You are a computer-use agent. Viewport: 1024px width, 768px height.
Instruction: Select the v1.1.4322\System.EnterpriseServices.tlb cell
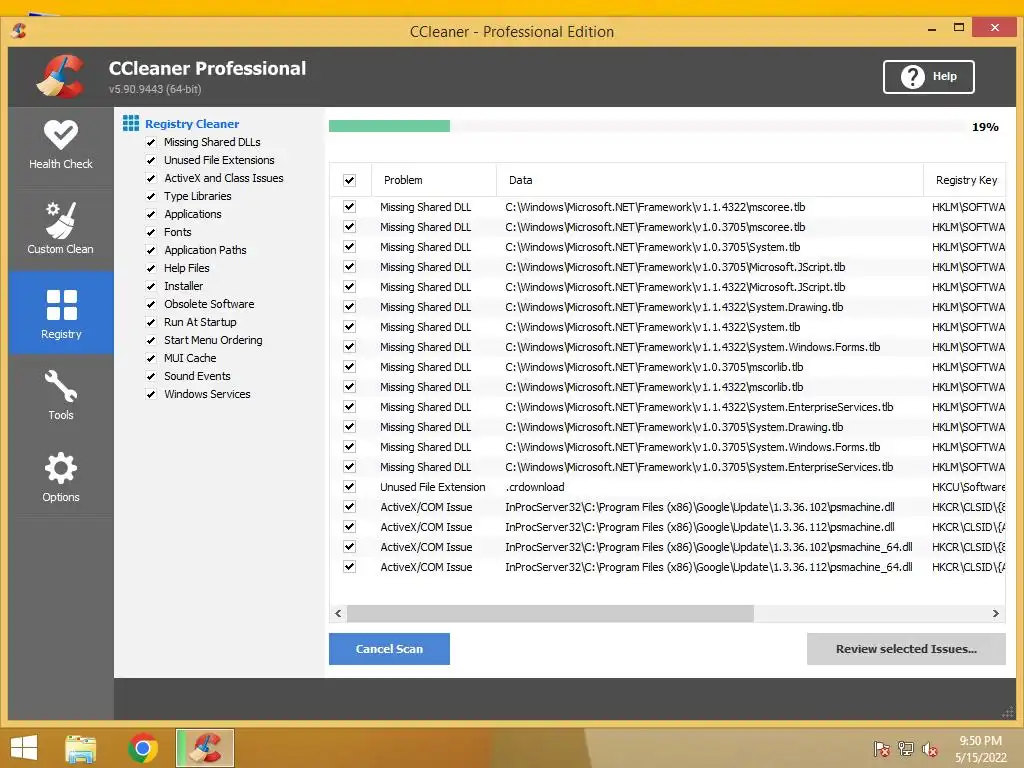tap(699, 407)
